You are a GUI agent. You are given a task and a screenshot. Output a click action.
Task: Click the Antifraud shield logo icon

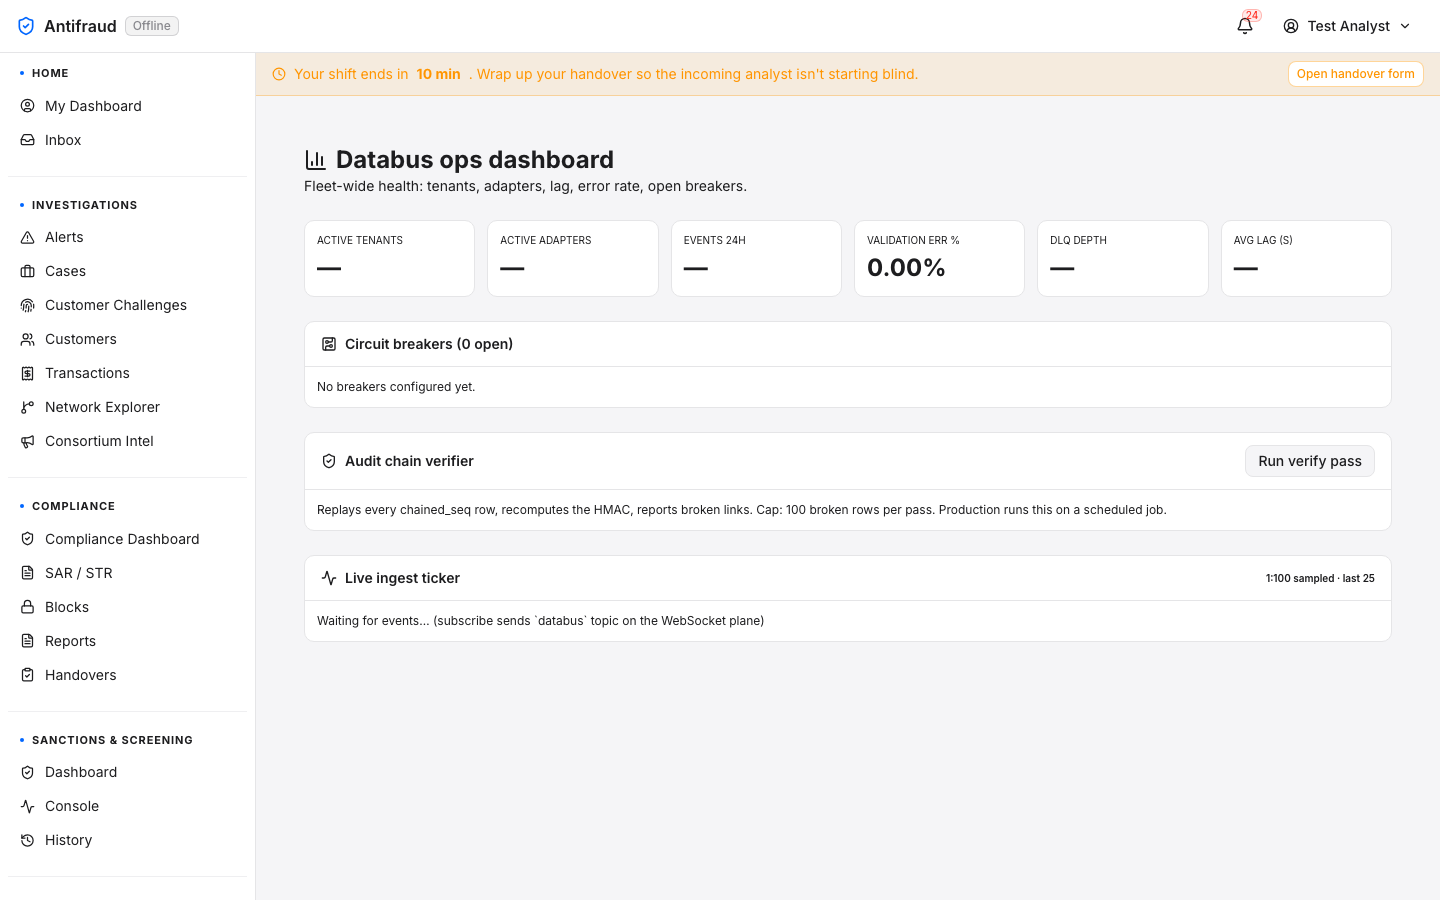point(26,26)
